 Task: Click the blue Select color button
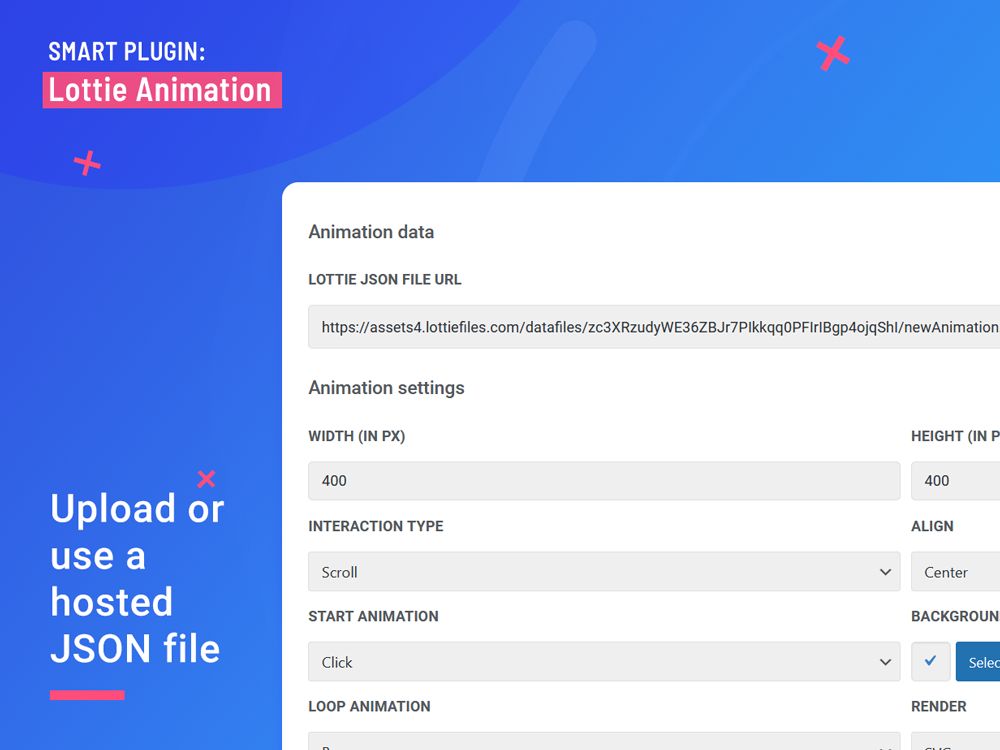(978, 661)
